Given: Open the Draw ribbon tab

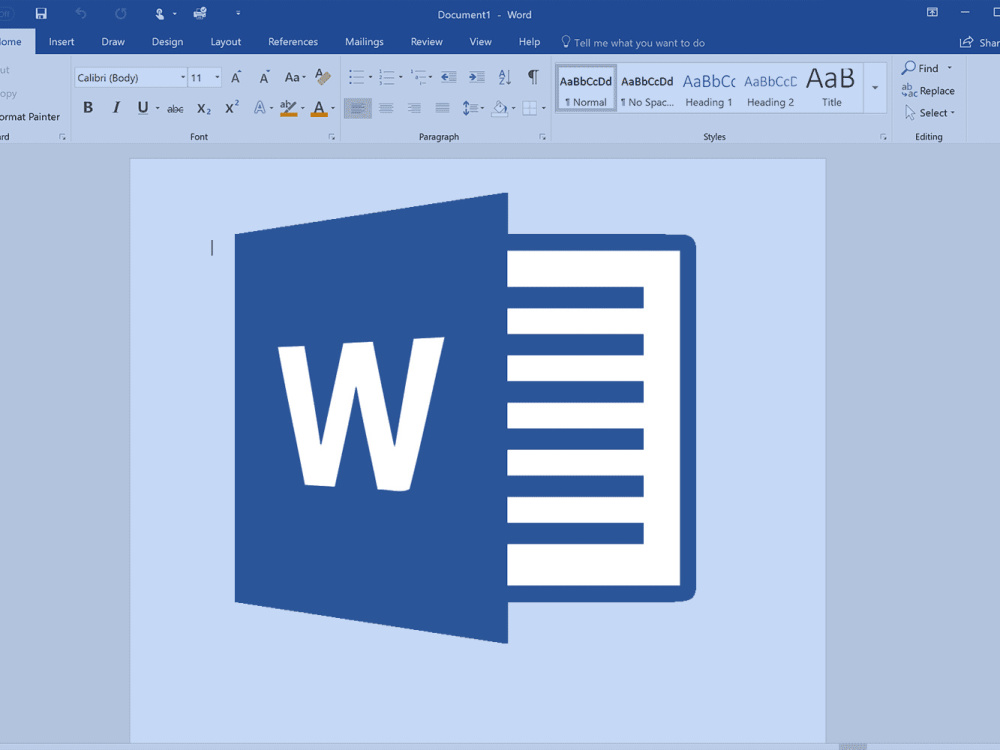Looking at the screenshot, I should (x=113, y=41).
